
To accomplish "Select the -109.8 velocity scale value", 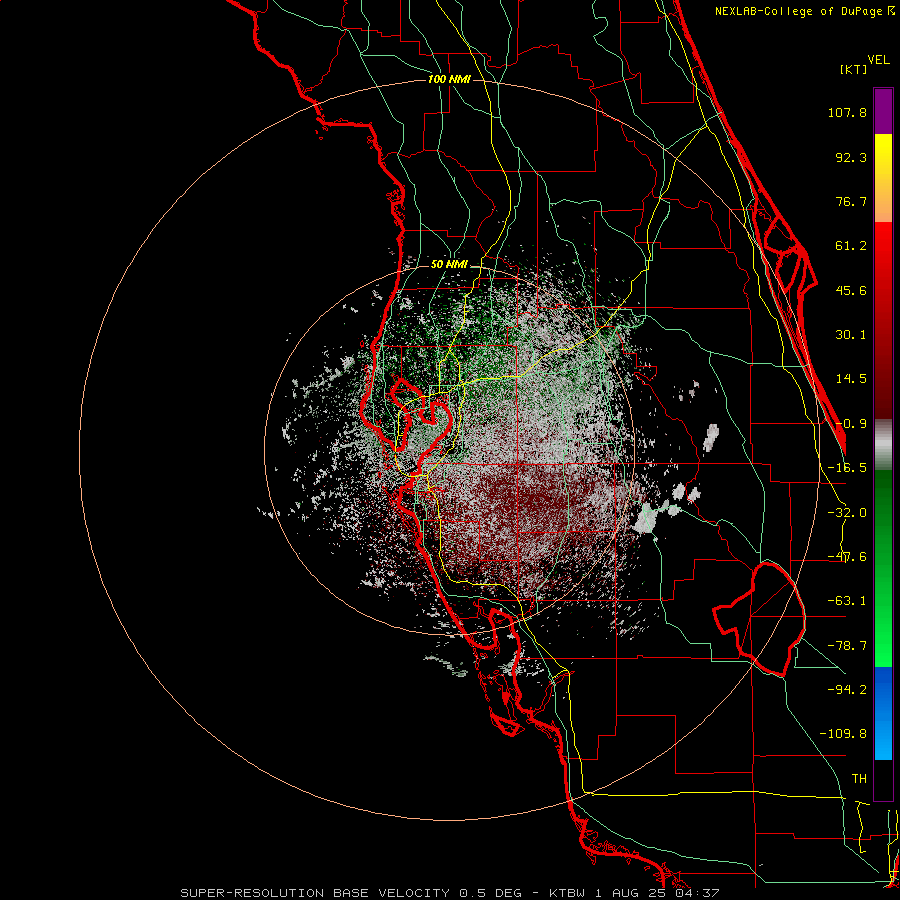I will 843,734.
